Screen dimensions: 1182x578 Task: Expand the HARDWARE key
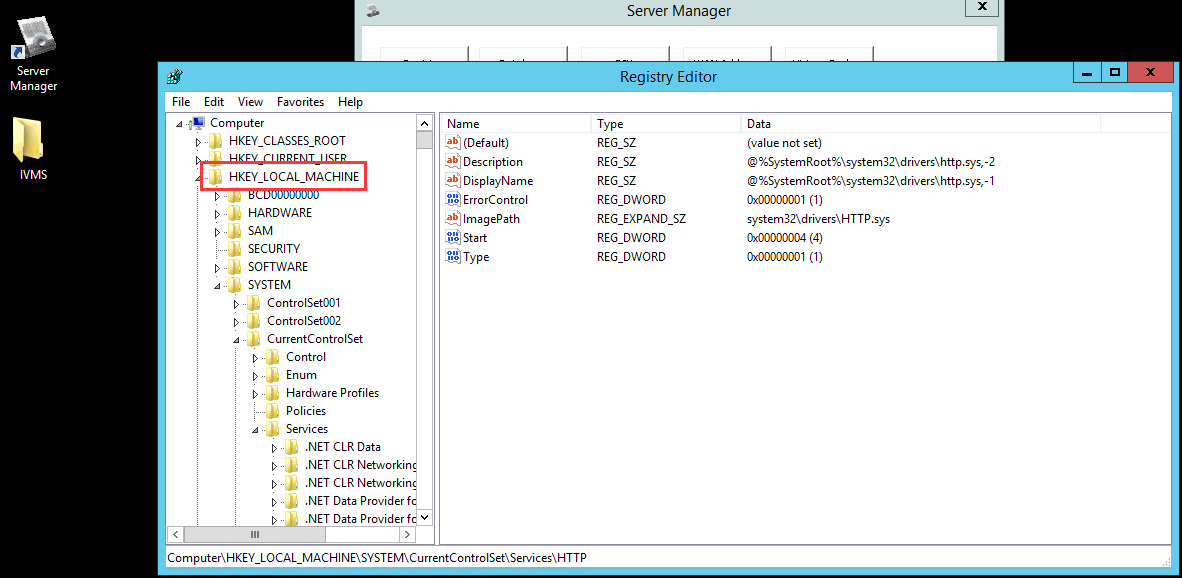click(x=217, y=213)
